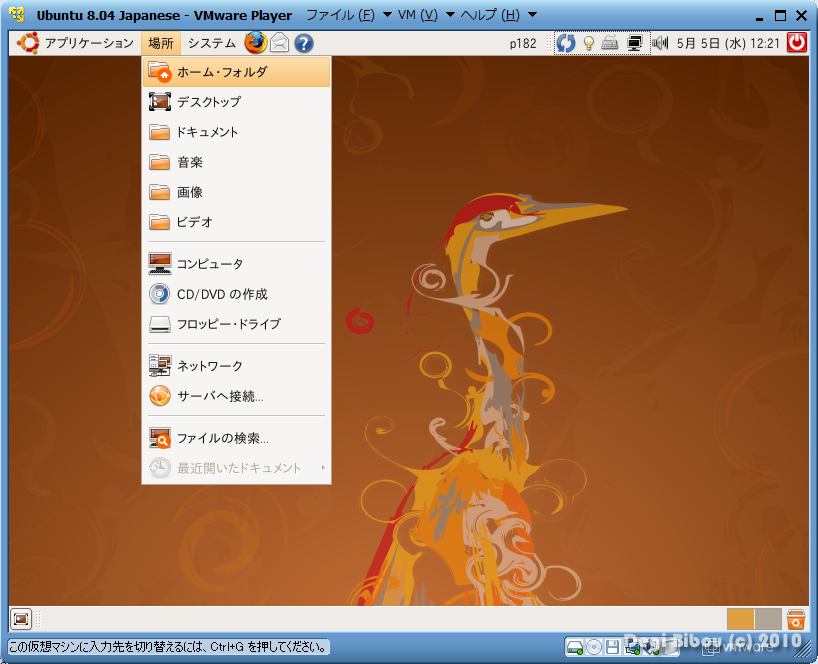Click the globe icon beside サーバへ接続
Screen dimensions: 818x664
pyautogui.click(x=160, y=396)
